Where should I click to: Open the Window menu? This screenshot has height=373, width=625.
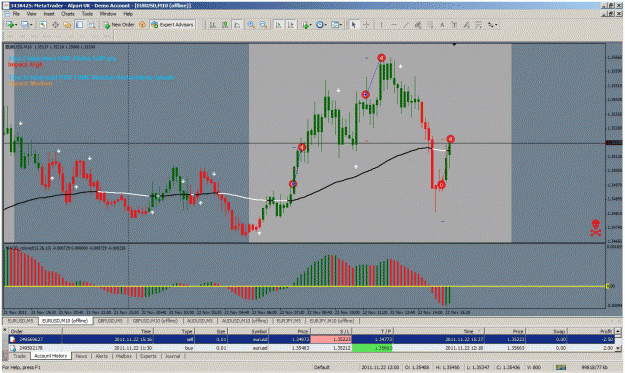(108, 14)
